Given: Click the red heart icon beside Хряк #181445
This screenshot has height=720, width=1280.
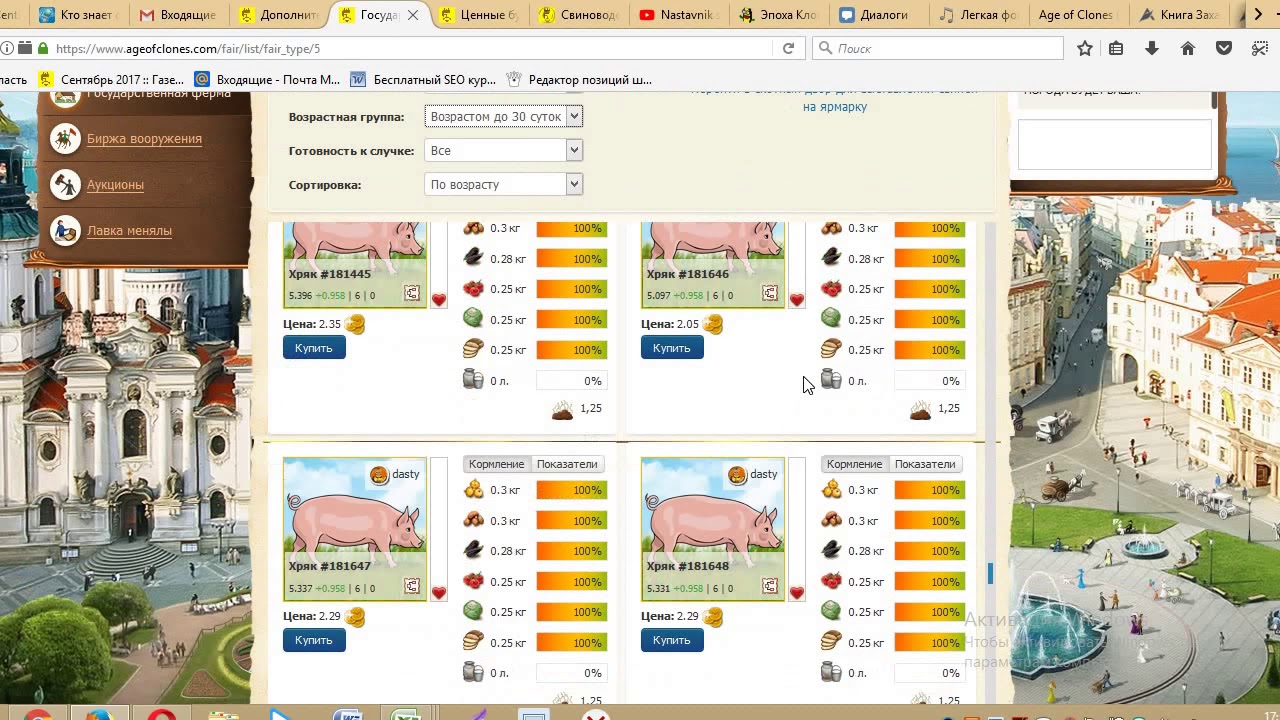Looking at the screenshot, I should click(x=439, y=300).
